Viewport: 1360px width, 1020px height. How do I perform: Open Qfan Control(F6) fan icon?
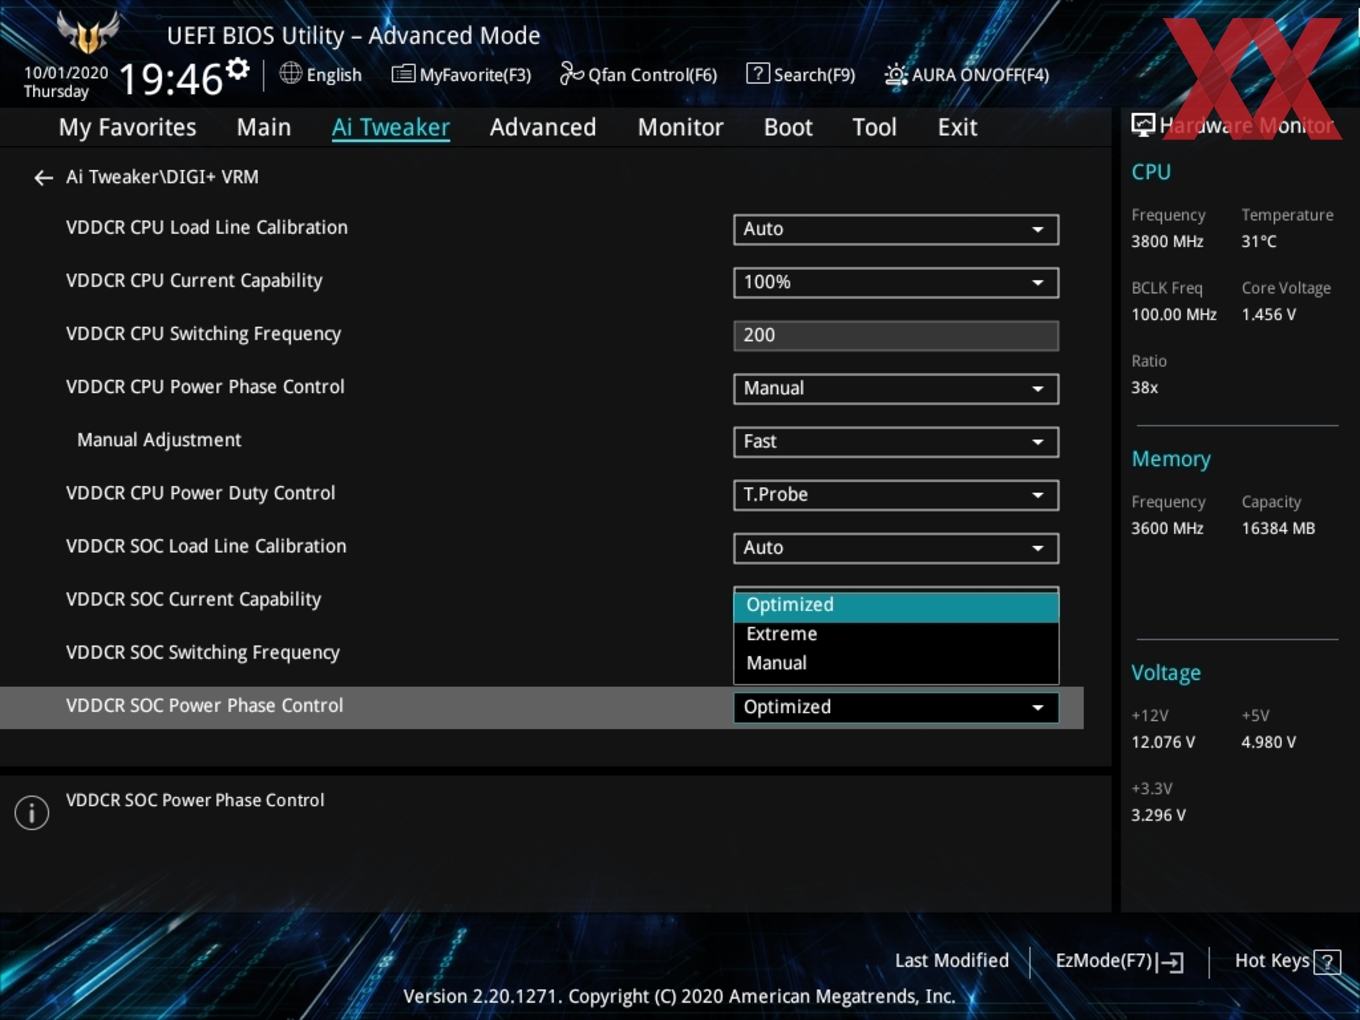(x=571, y=73)
